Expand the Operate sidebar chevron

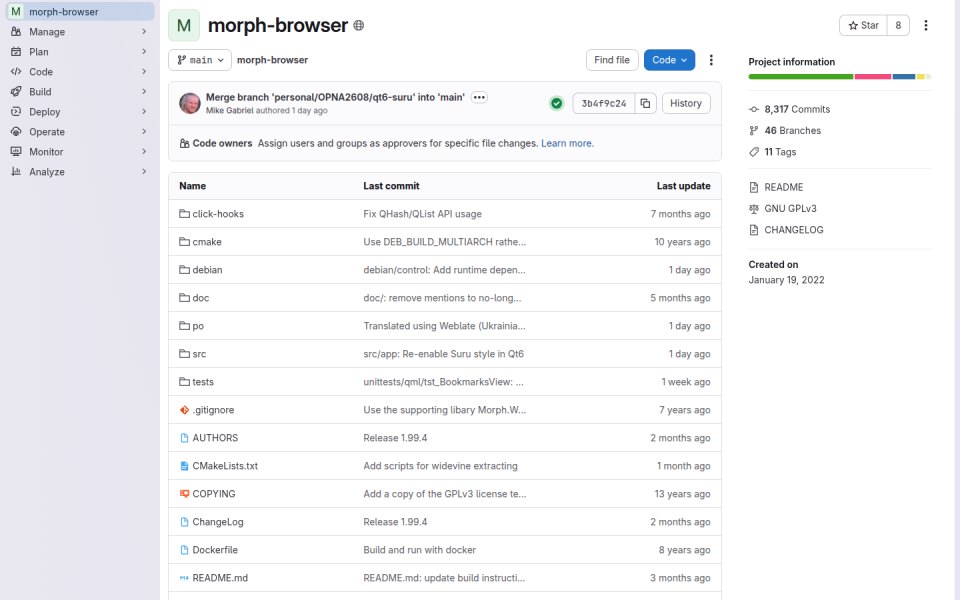tap(144, 132)
